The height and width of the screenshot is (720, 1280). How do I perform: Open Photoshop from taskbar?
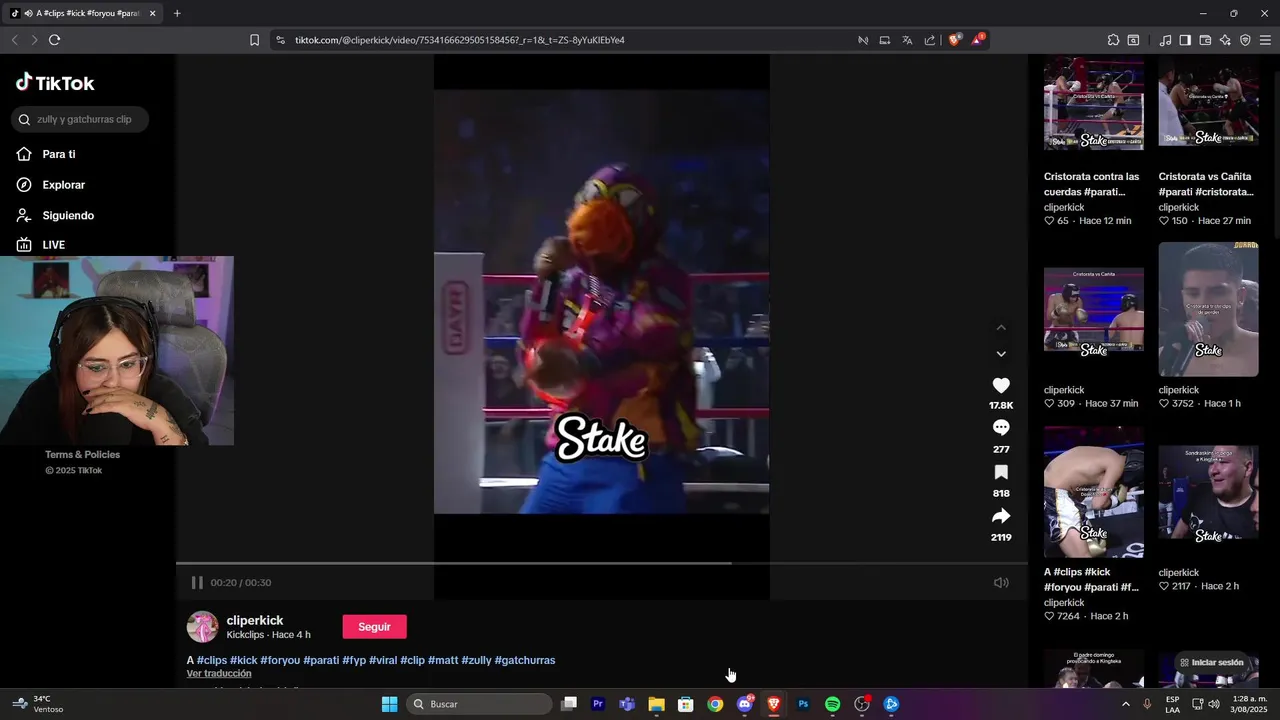[x=803, y=704]
